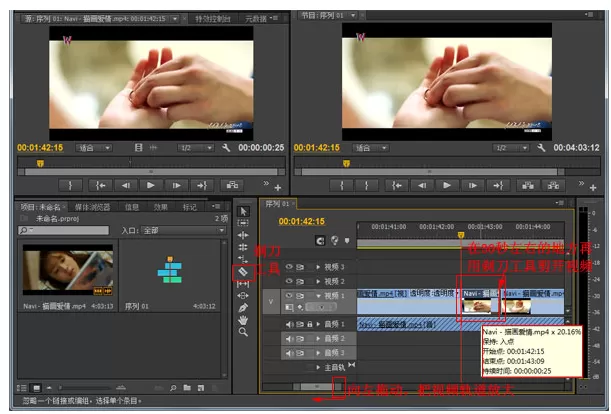Select the Hand tool
This screenshot has height=414, width=611.
[243, 320]
